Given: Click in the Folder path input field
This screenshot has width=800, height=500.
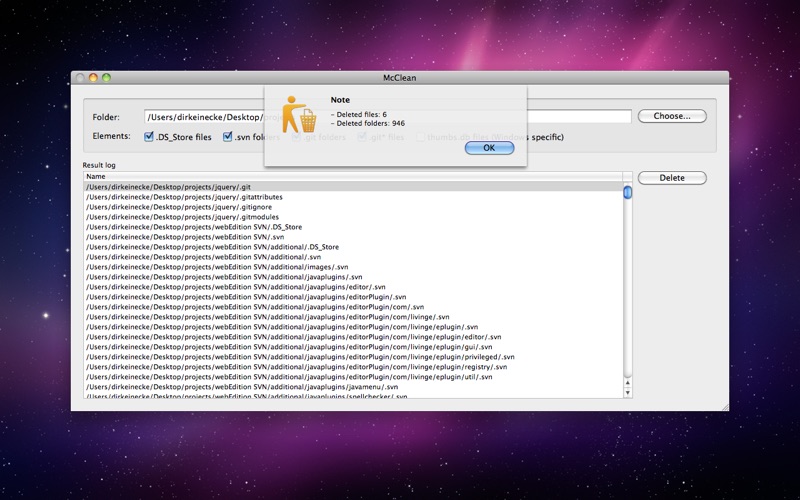Looking at the screenshot, I should (388, 117).
